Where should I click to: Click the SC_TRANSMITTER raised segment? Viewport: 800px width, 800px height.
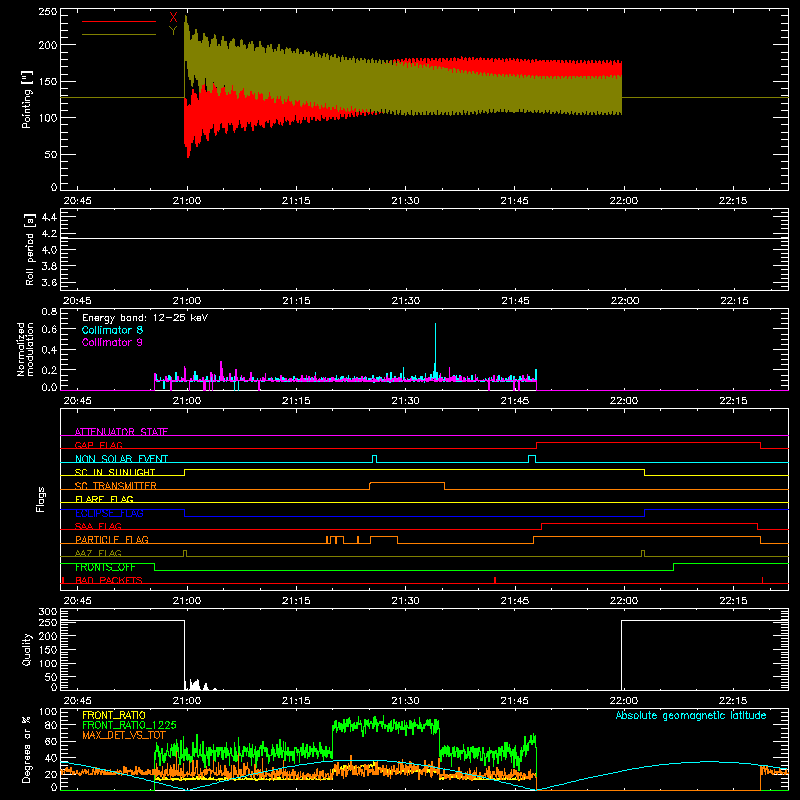[x=407, y=483]
